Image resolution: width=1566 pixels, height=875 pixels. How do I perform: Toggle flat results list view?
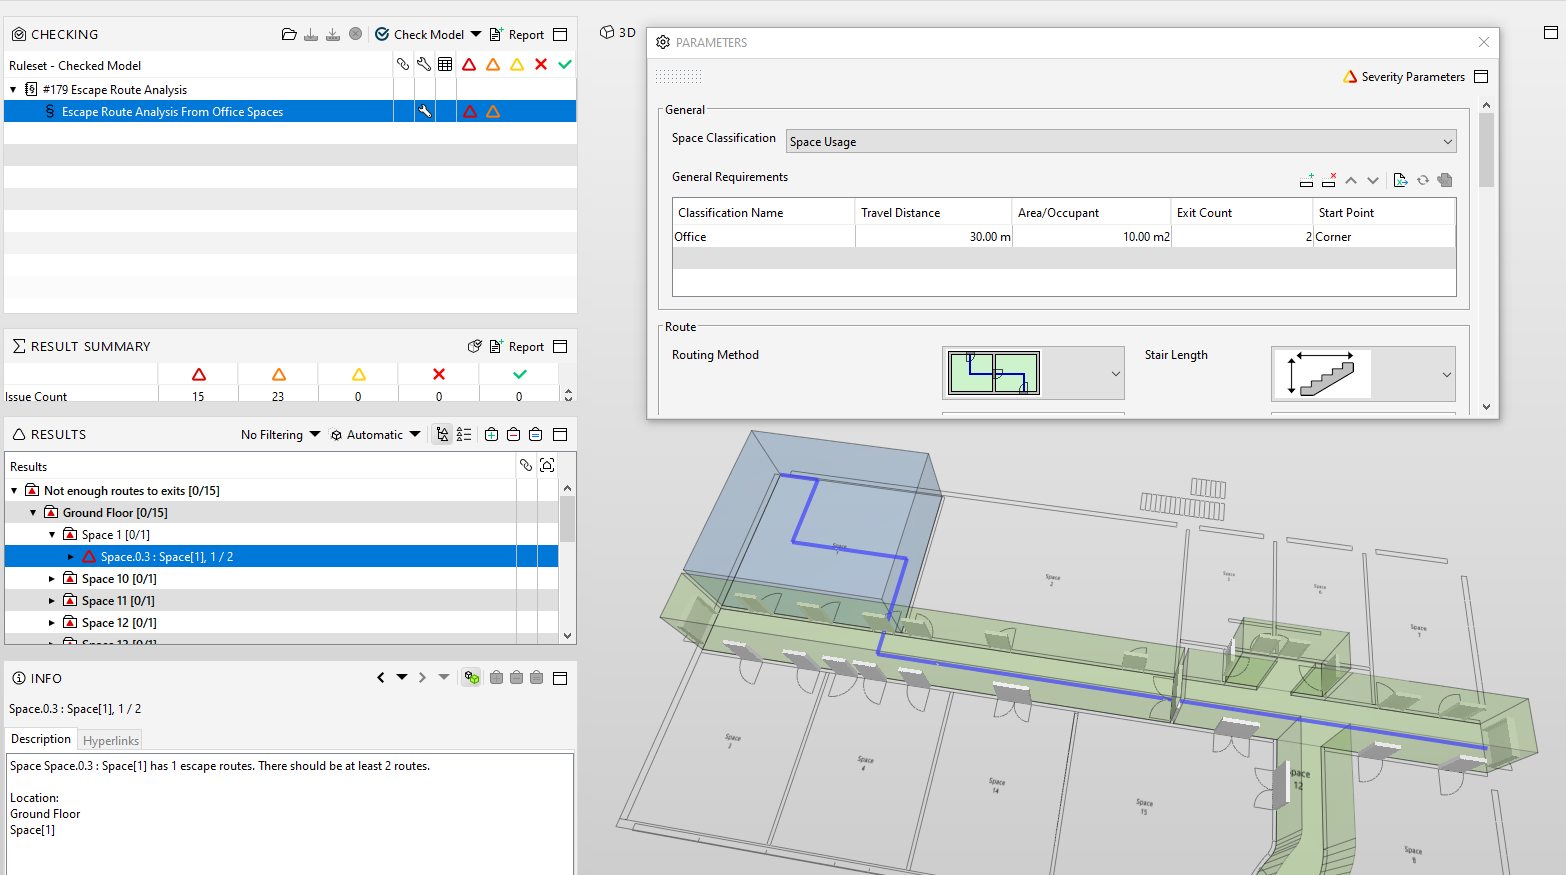[x=464, y=434]
